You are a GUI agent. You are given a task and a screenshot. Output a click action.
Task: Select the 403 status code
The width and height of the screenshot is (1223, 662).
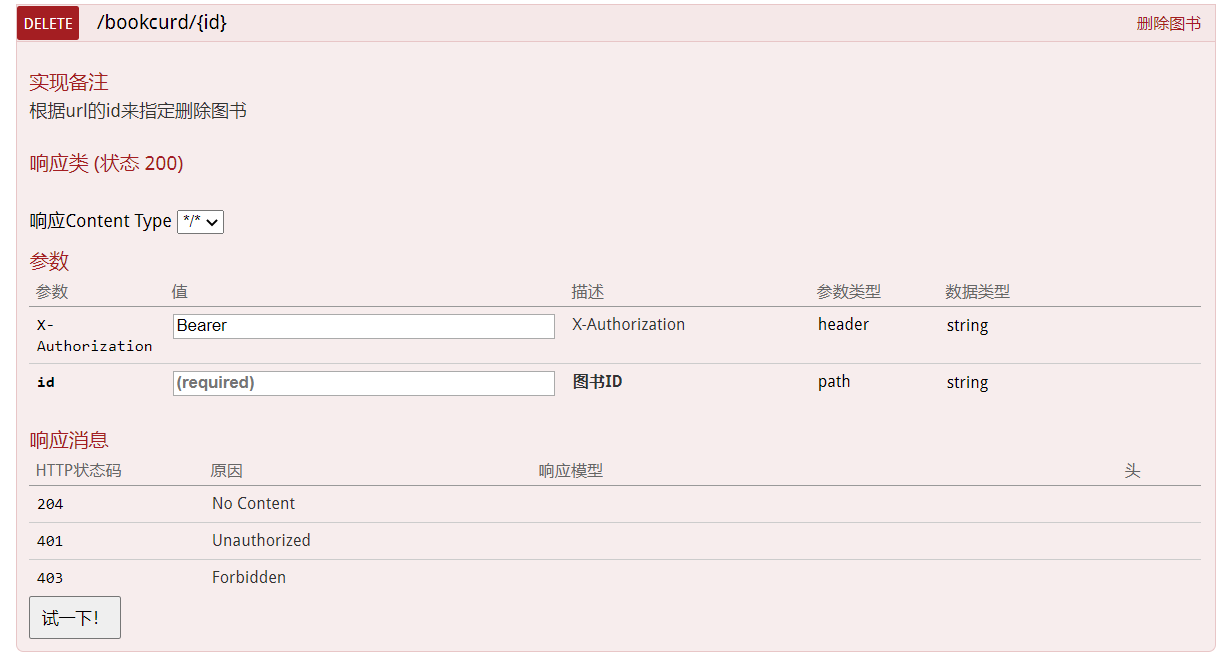click(x=50, y=578)
